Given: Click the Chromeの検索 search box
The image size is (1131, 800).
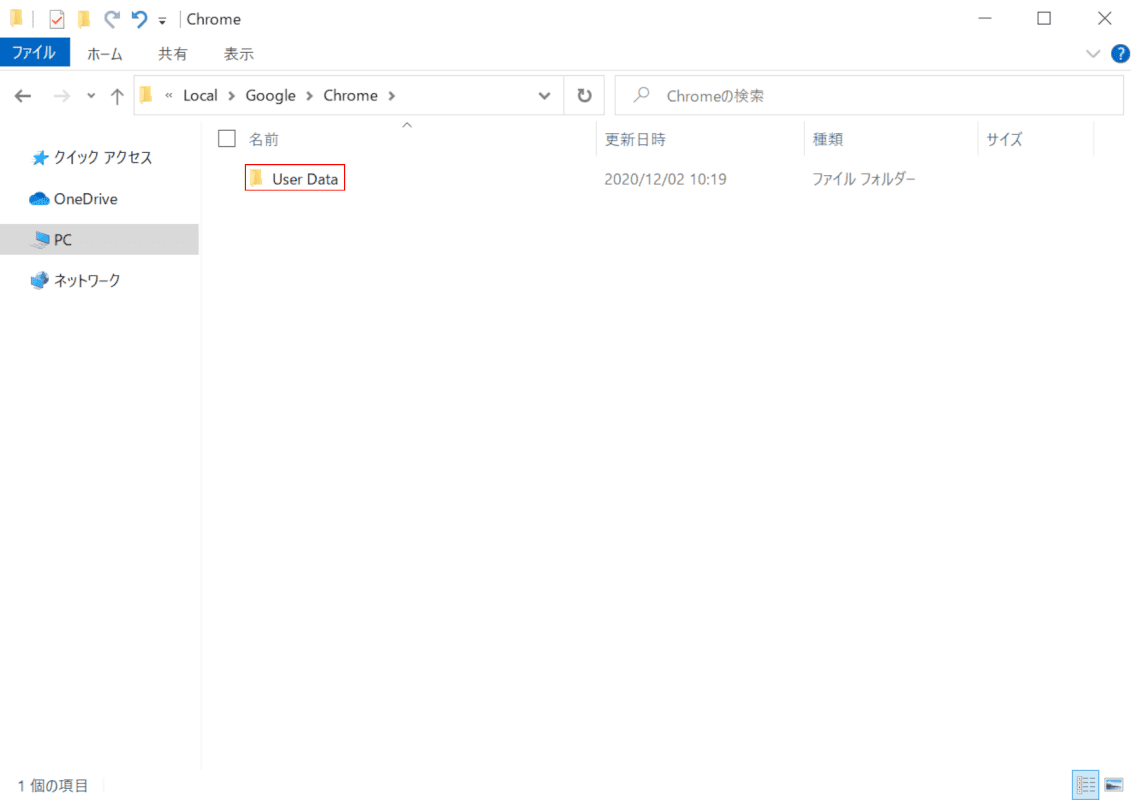Looking at the screenshot, I should pyautogui.click(x=868, y=96).
